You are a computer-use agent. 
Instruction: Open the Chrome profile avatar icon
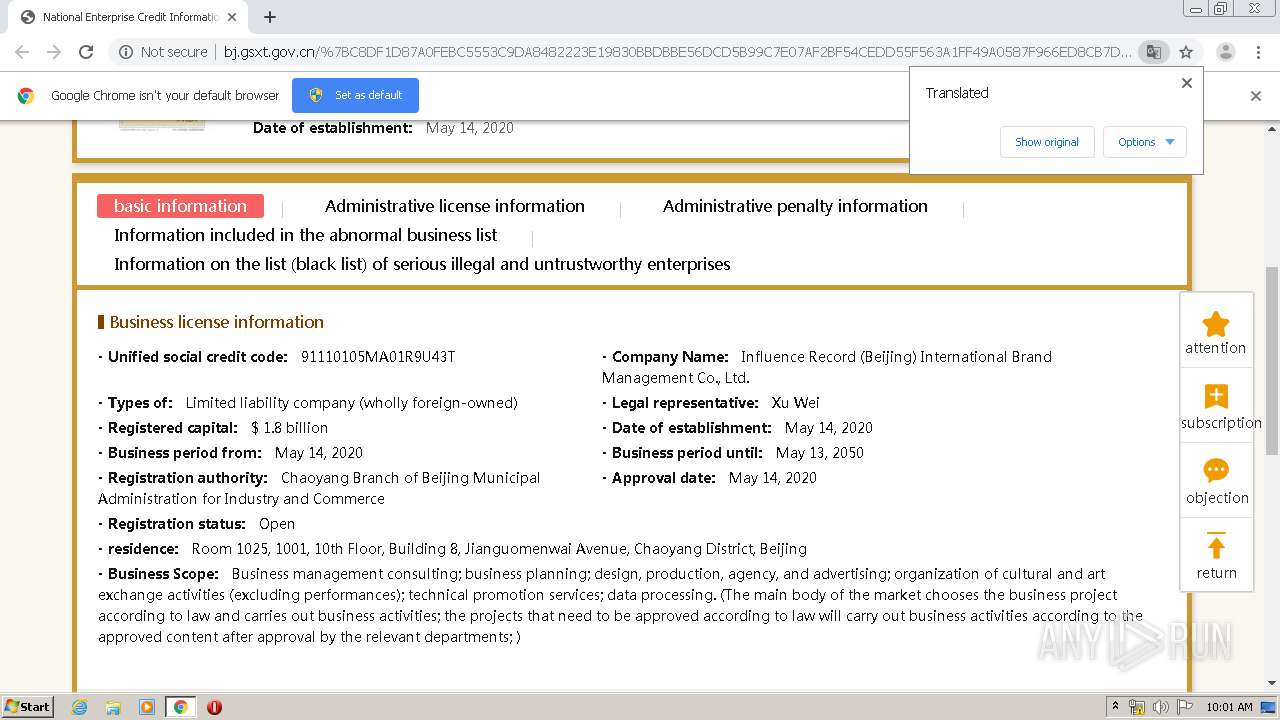[x=1225, y=52]
